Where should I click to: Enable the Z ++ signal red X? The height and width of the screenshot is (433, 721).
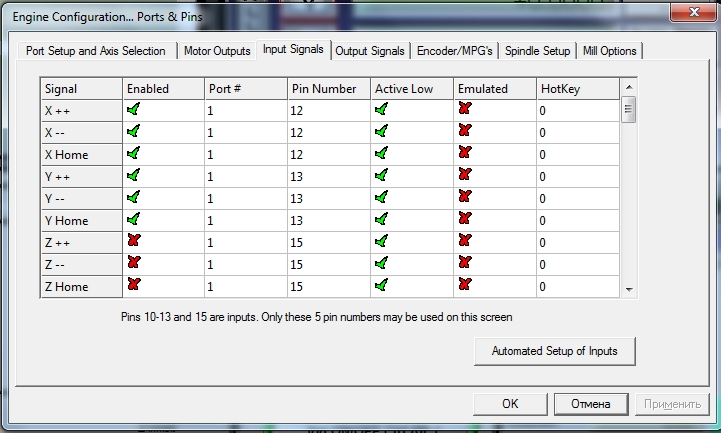click(x=134, y=240)
